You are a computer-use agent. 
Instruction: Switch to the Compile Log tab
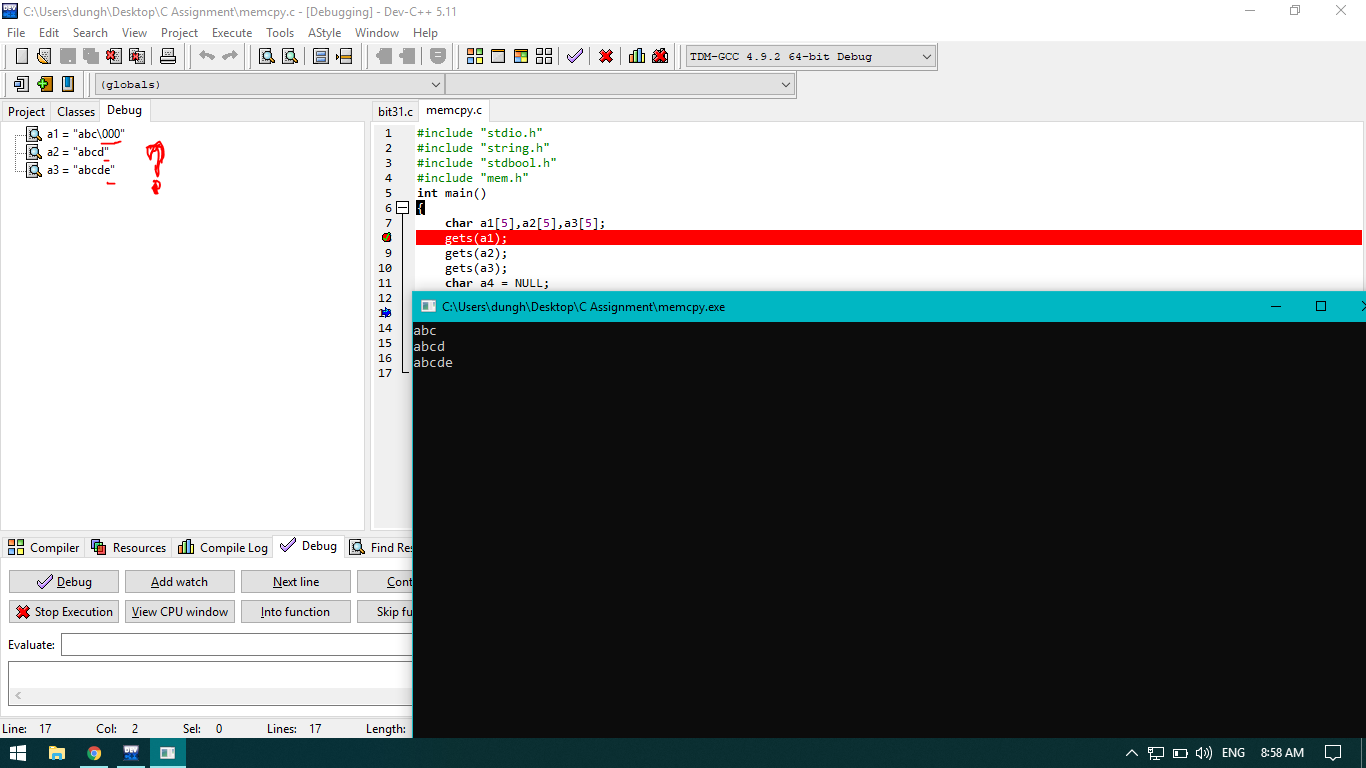(x=223, y=547)
